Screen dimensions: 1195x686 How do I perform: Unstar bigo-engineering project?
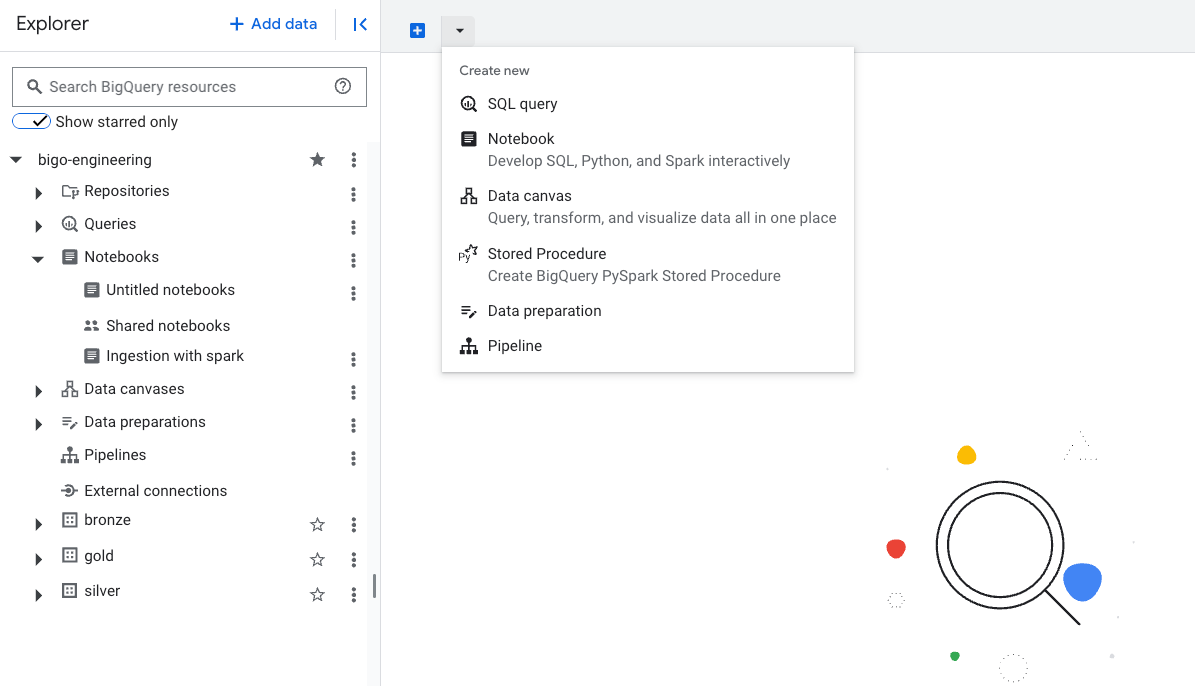pyautogui.click(x=317, y=159)
